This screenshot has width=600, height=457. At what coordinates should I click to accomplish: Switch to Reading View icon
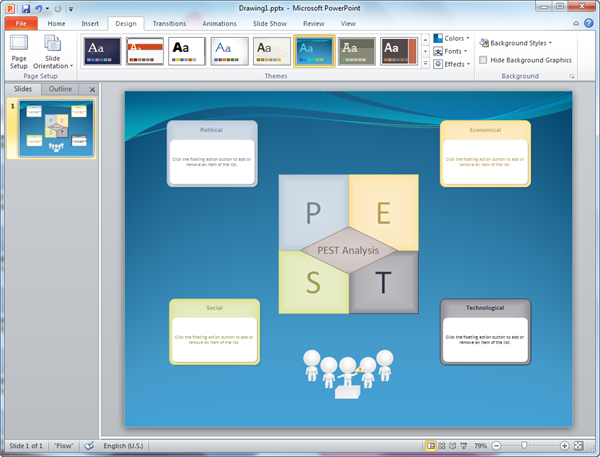pyautogui.click(x=452, y=446)
